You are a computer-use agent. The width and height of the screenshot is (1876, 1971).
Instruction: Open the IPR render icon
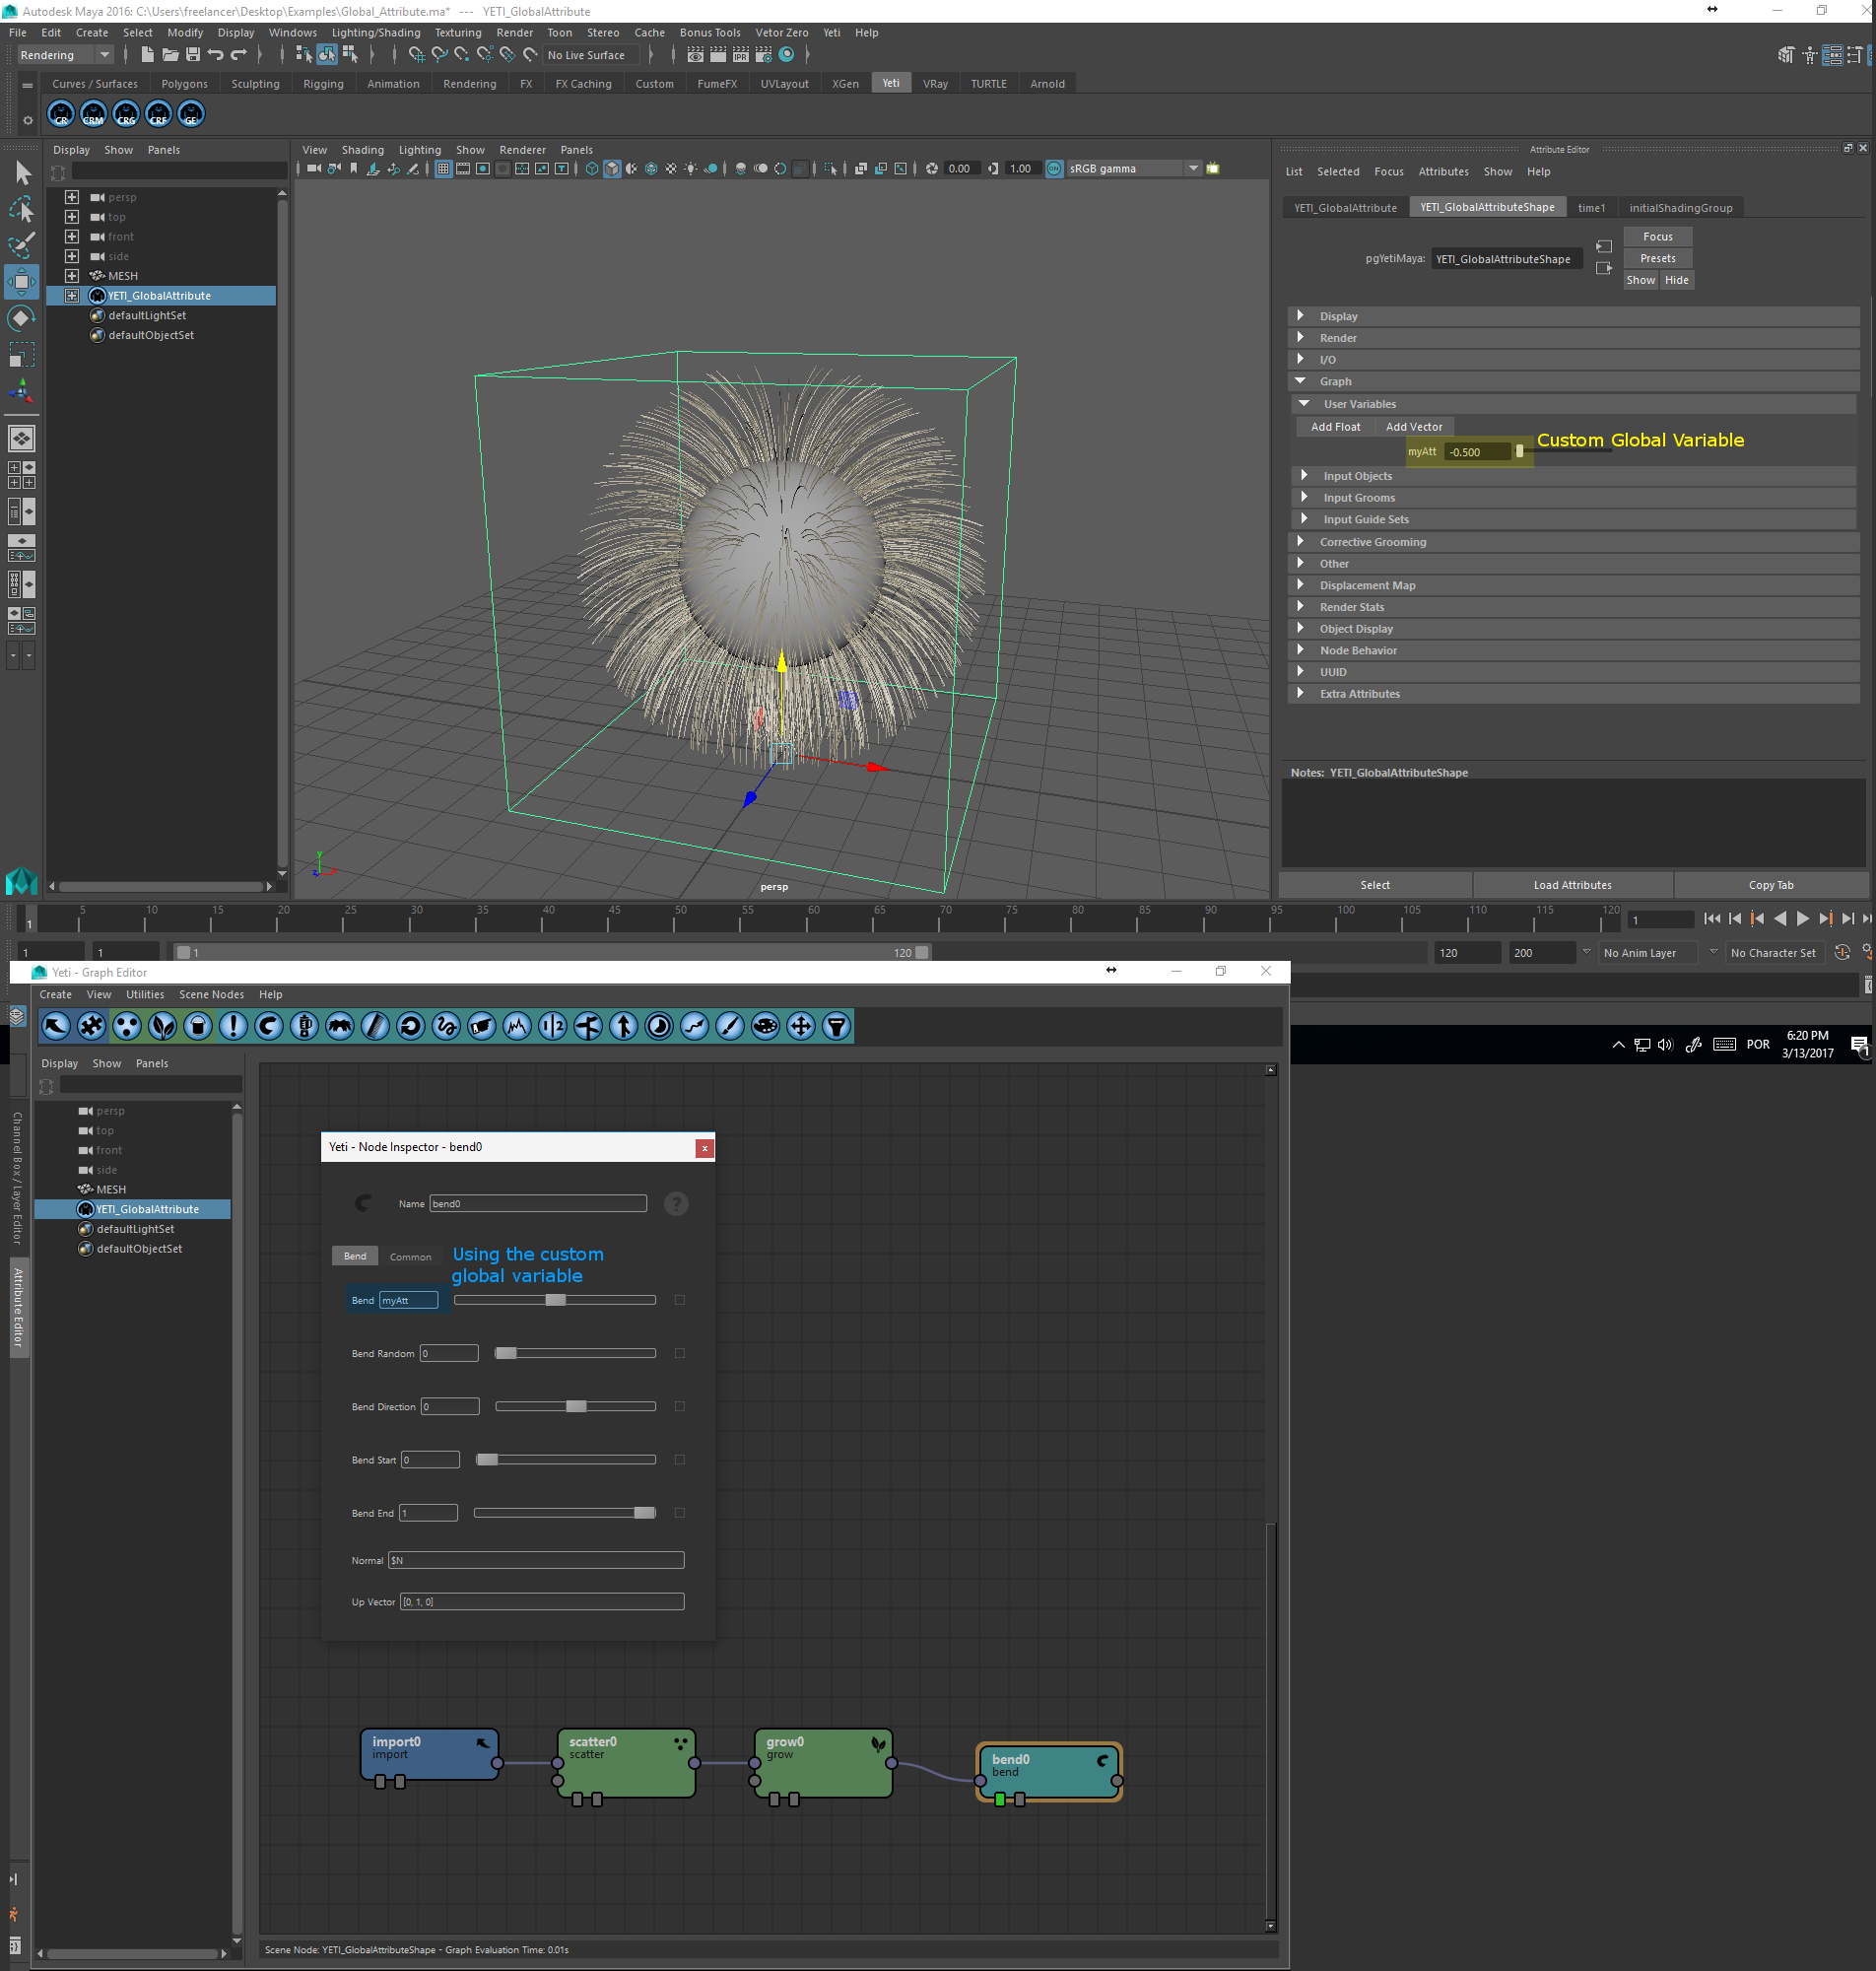pos(740,55)
